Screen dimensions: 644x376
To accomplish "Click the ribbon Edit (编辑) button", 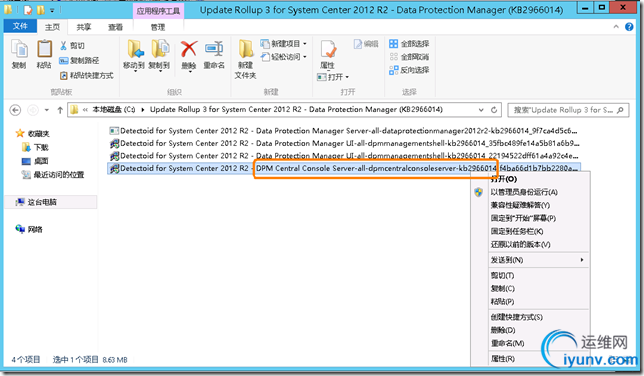I will (x=366, y=44).
